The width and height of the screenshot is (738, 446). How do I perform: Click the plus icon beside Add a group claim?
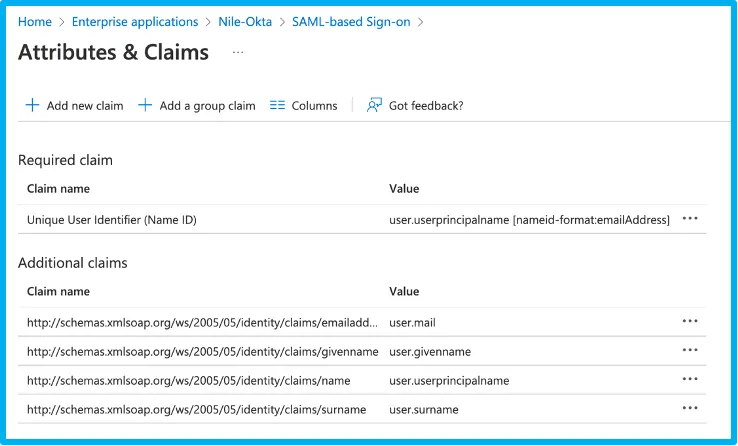tap(145, 105)
